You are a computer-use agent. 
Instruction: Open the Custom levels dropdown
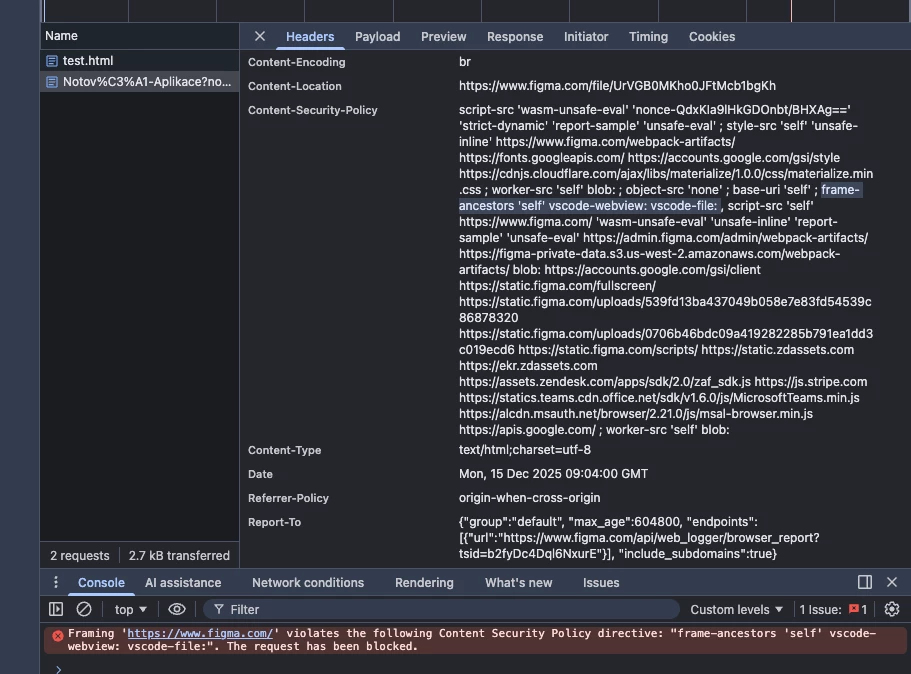736,610
